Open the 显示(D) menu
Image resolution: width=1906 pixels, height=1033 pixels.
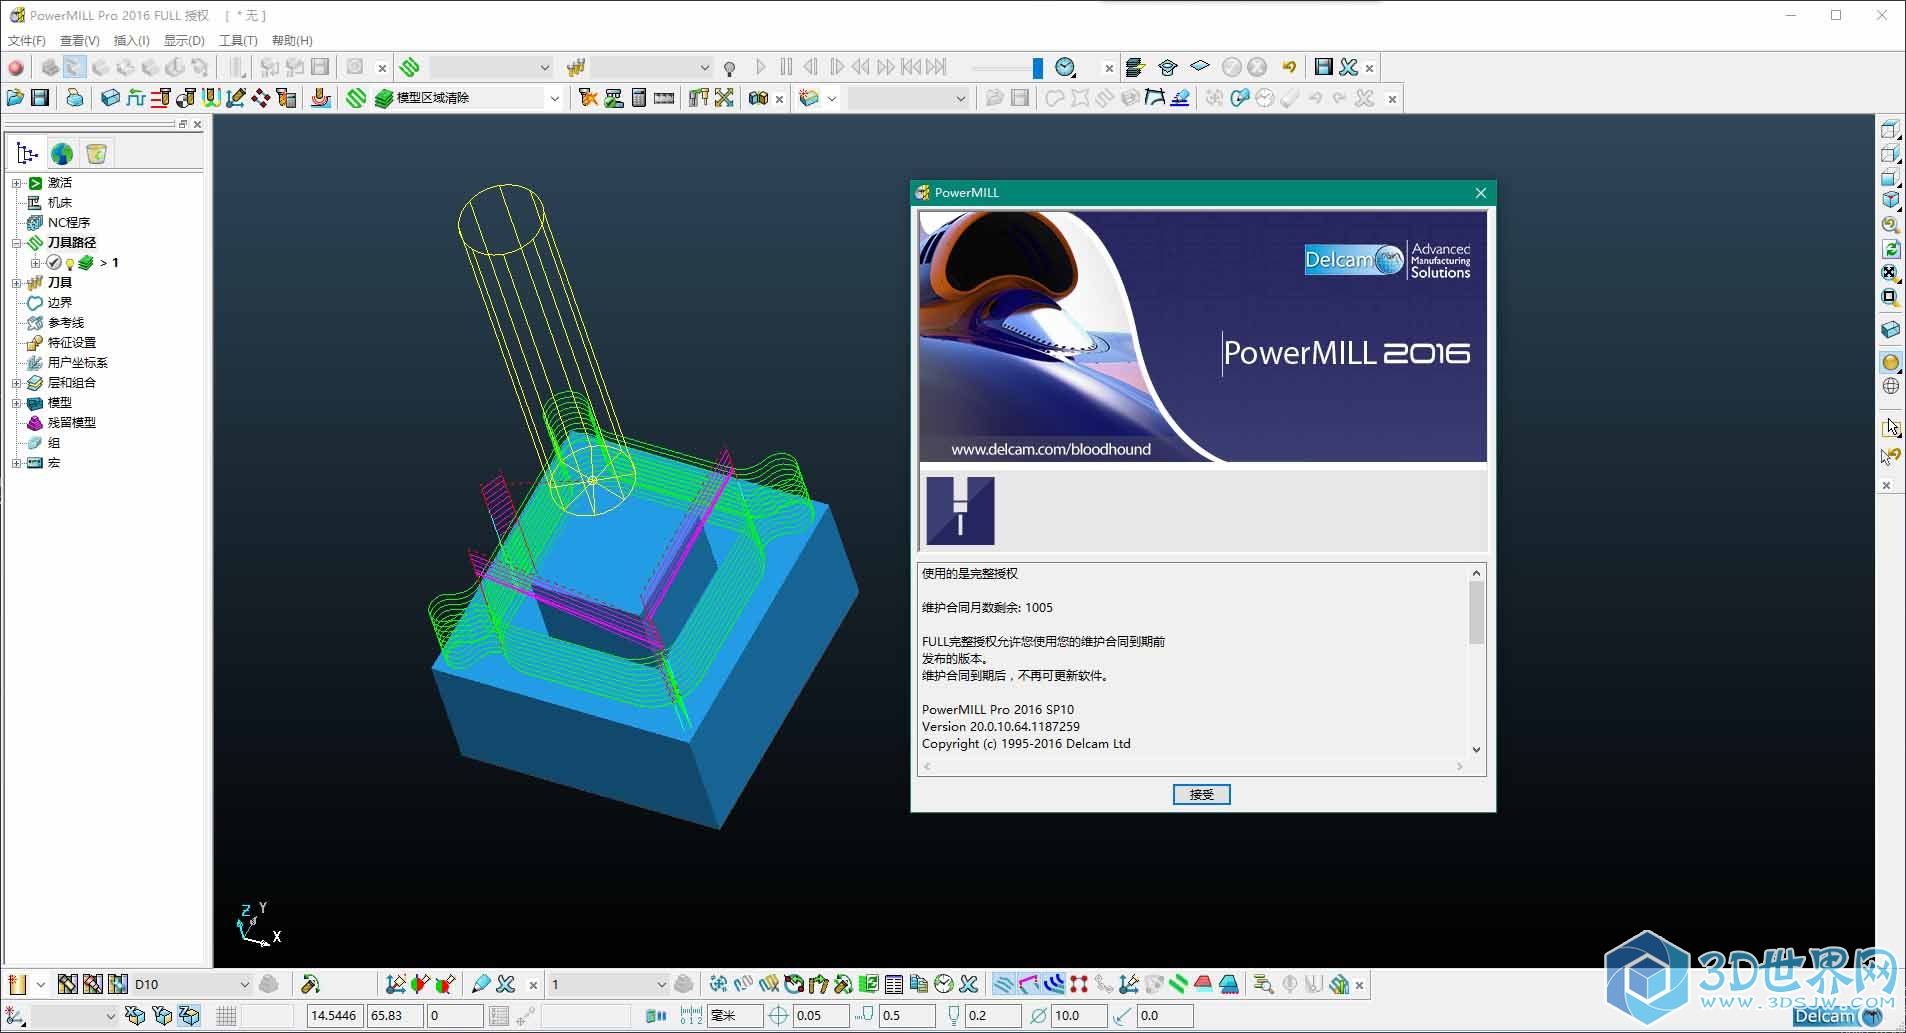184,41
